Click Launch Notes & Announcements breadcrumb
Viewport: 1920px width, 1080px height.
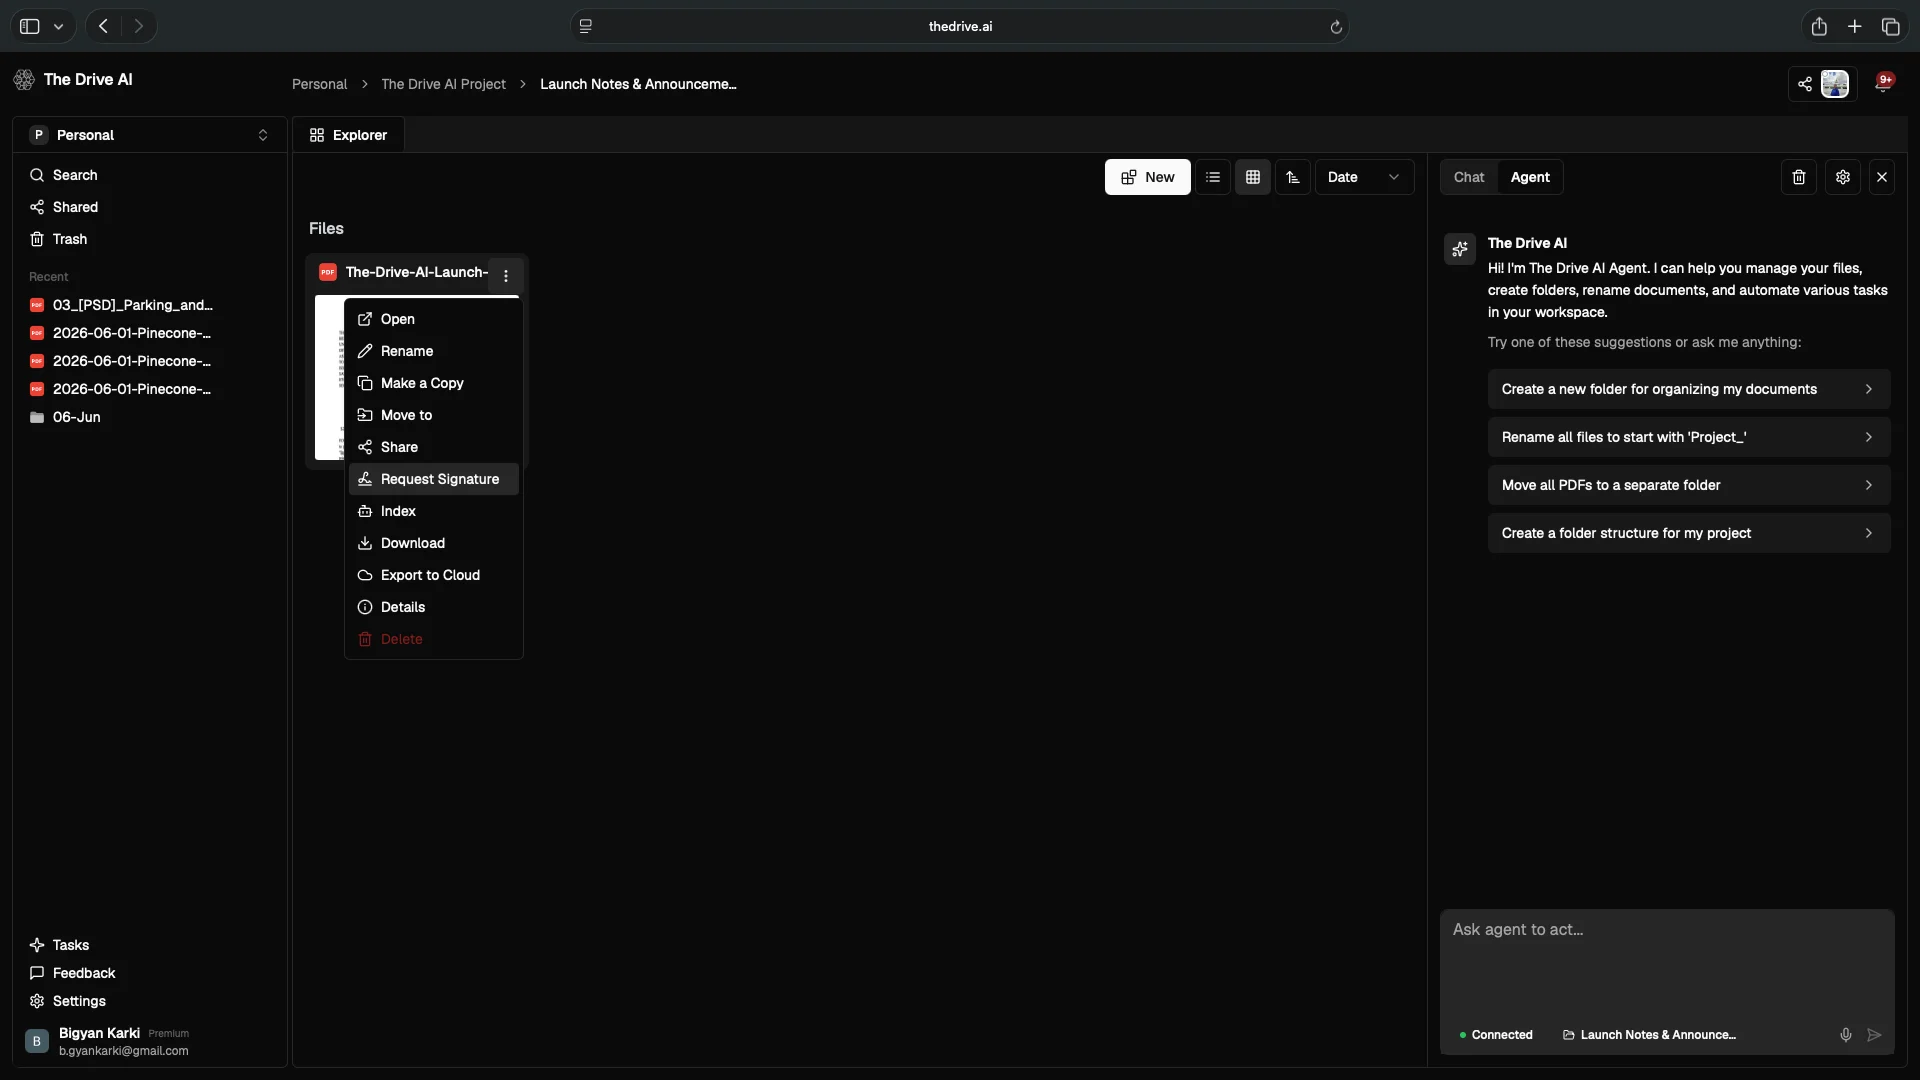point(638,84)
